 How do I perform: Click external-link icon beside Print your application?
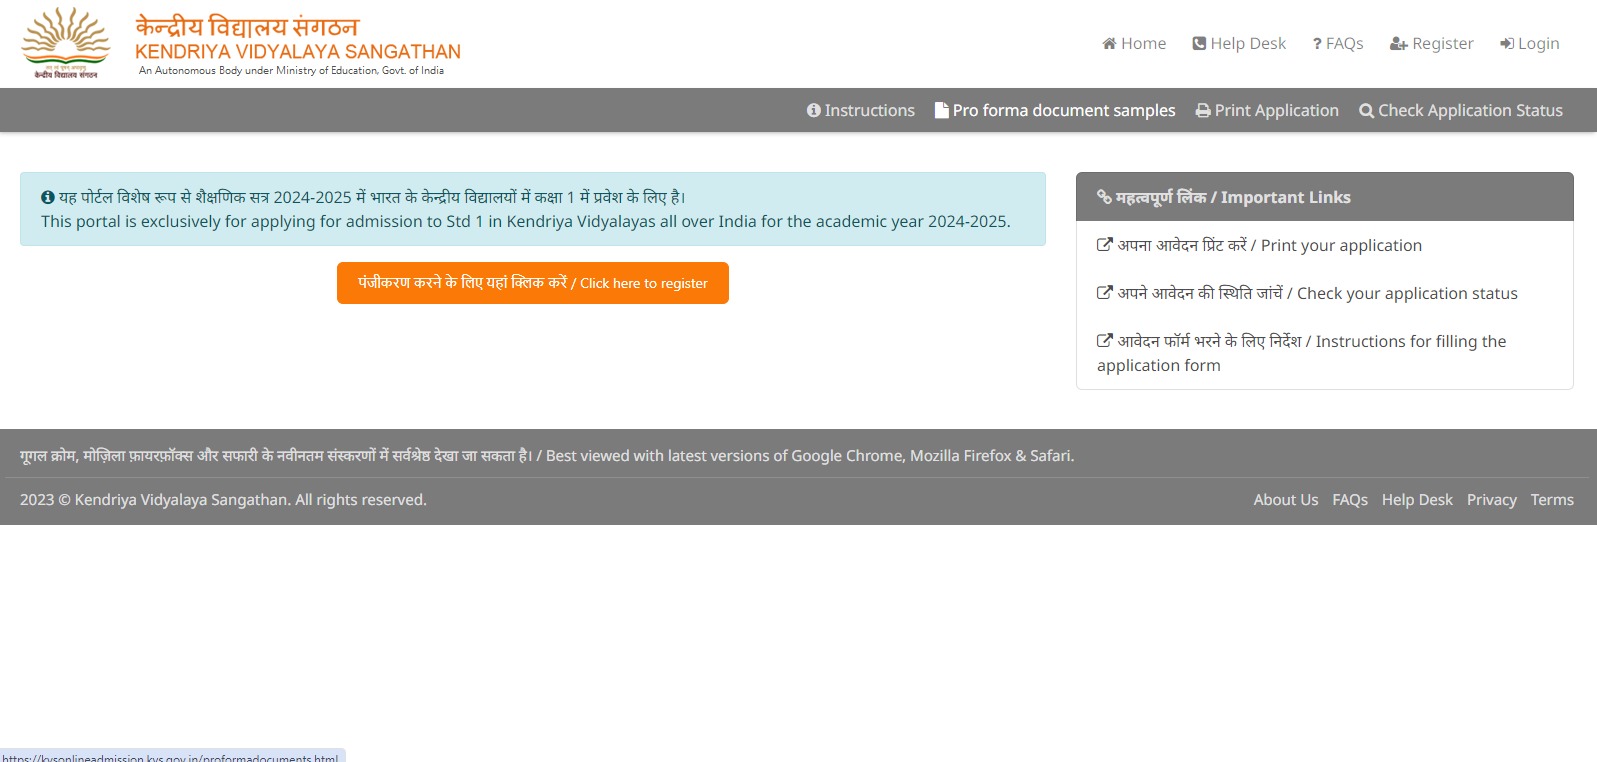point(1105,245)
